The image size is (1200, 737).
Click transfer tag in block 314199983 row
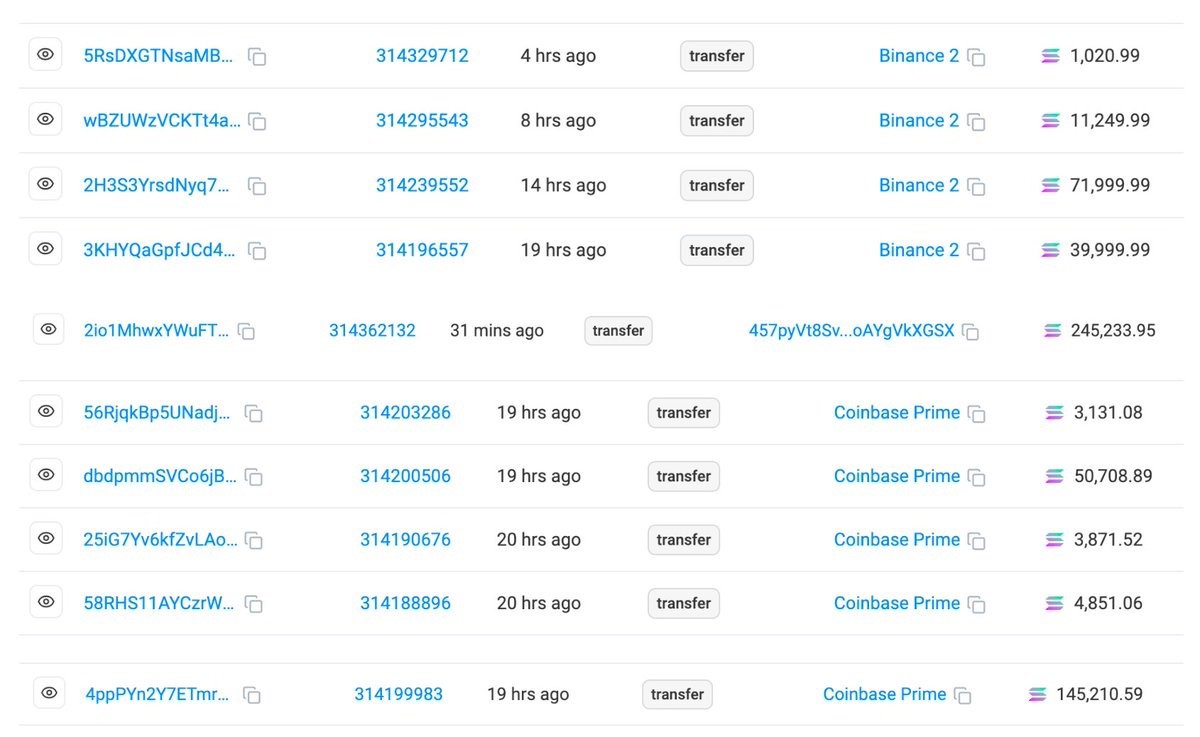(677, 694)
